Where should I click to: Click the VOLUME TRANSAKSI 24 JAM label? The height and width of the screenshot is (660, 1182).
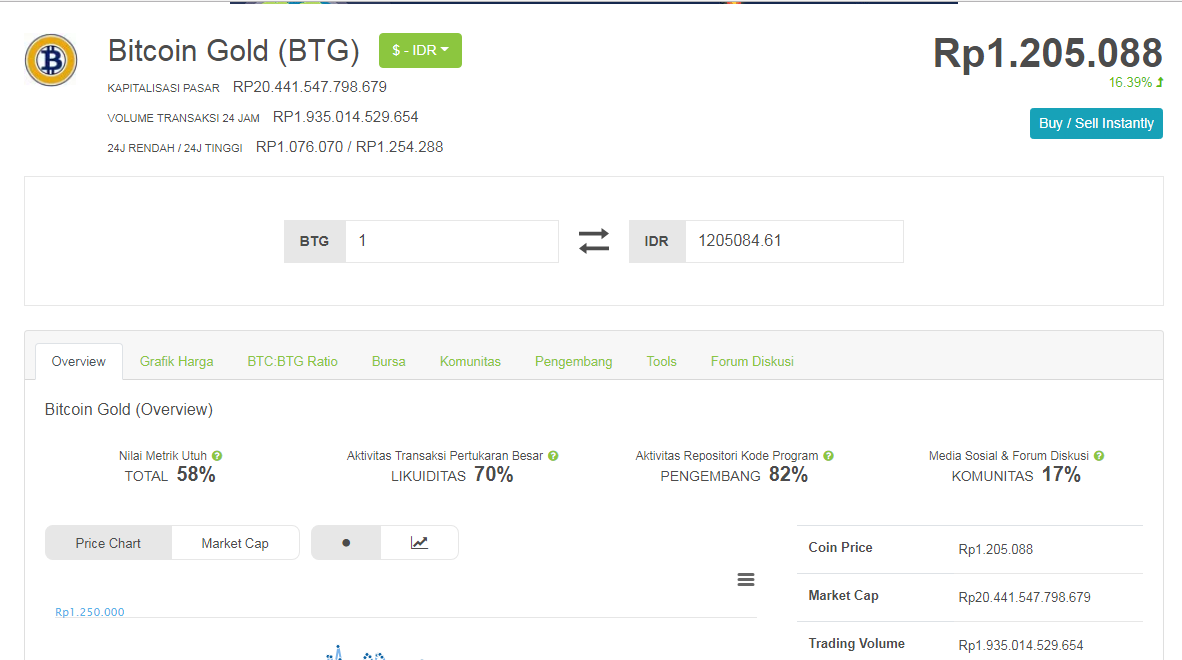(x=183, y=118)
